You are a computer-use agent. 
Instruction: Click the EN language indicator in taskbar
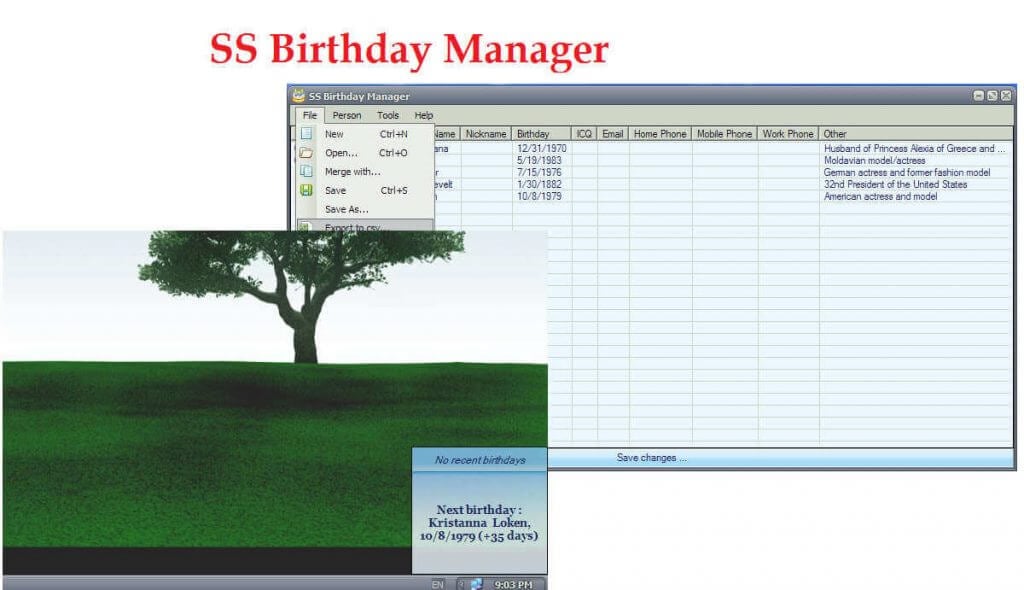(x=437, y=585)
